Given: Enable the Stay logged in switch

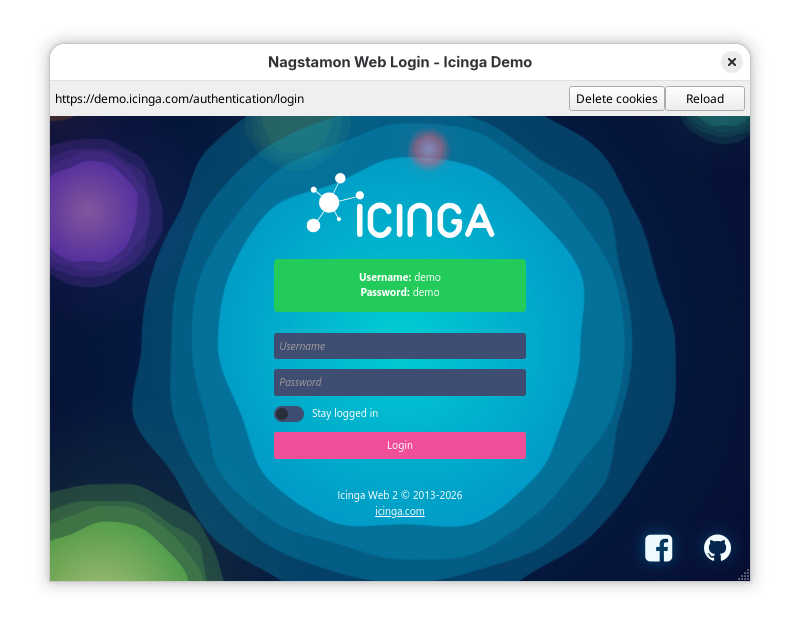Looking at the screenshot, I should click(x=289, y=413).
